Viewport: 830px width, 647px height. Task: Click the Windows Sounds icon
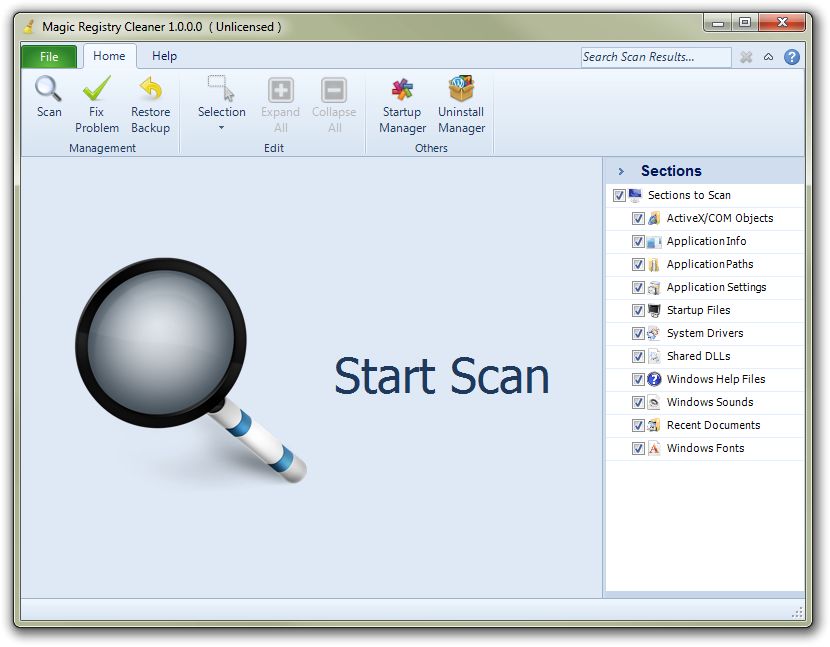coord(654,402)
